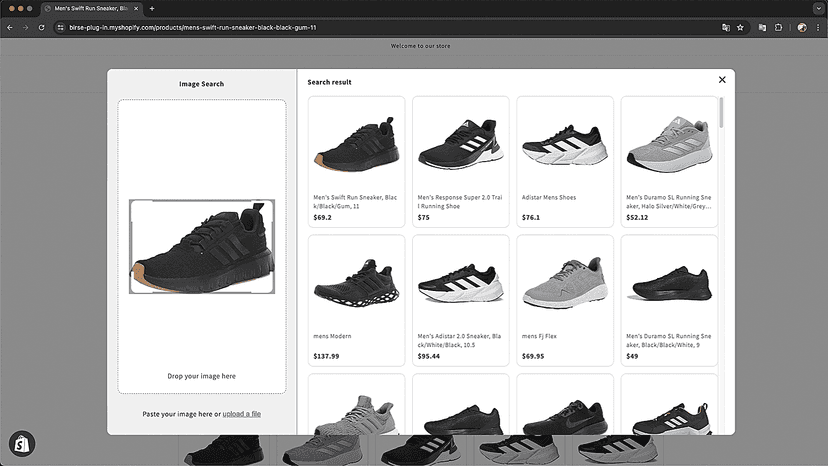Open Men's Duramo SL Black $49 result
The width and height of the screenshot is (828, 466).
click(669, 301)
